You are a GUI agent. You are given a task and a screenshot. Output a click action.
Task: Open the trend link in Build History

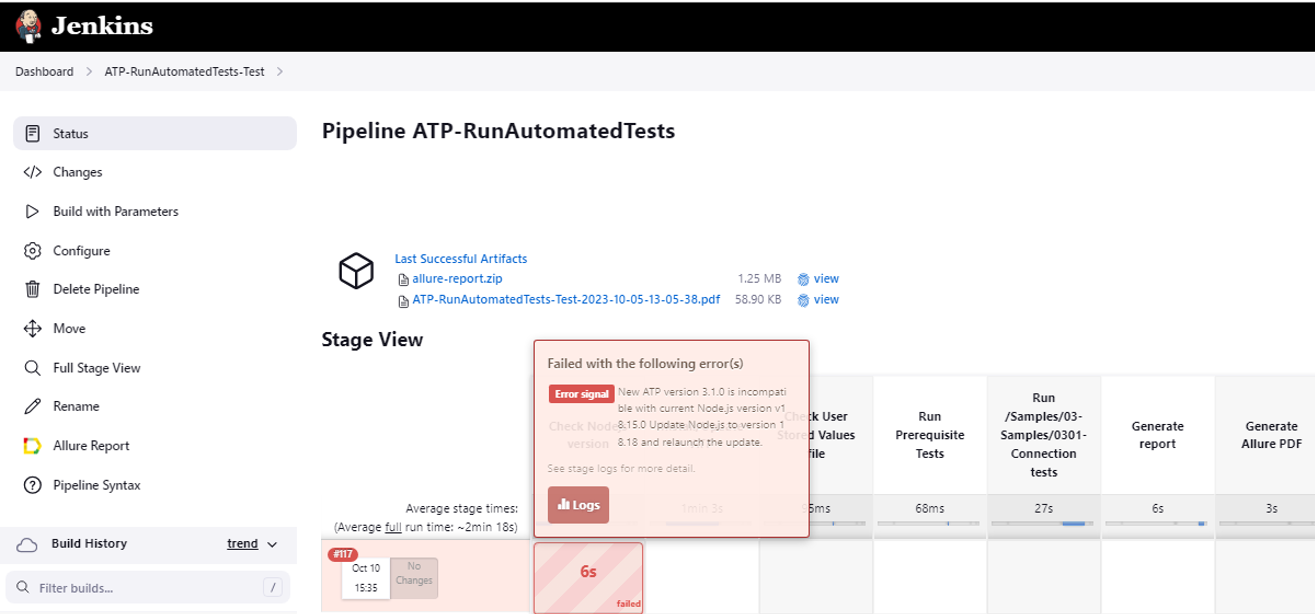click(242, 544)
